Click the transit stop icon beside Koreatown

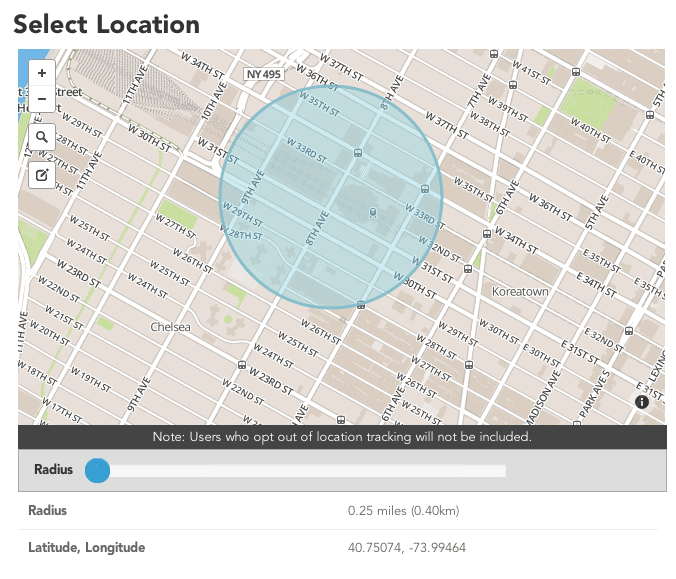point(467,269)
